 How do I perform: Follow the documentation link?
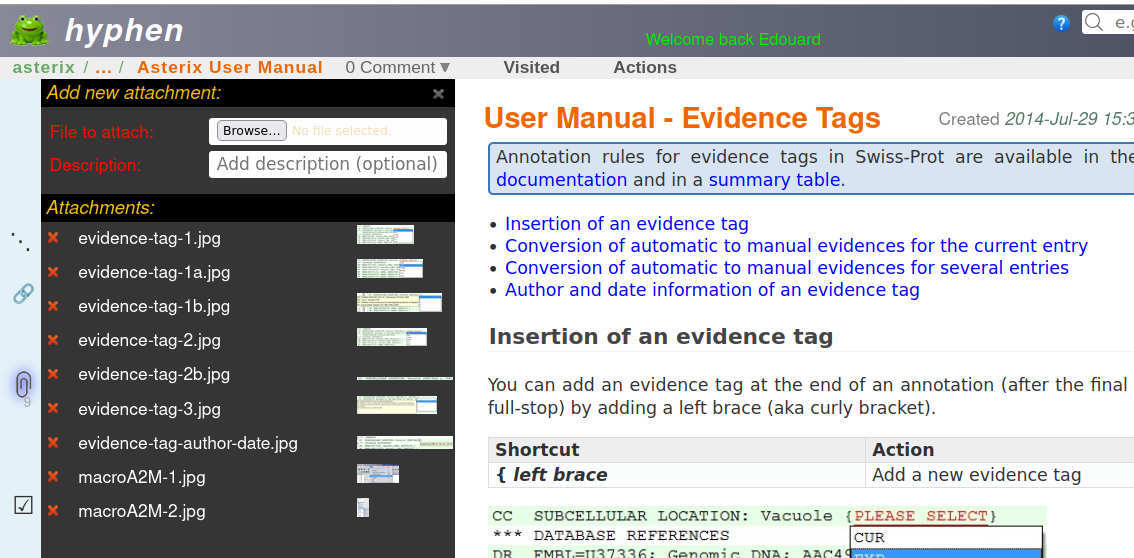(561, 180)
